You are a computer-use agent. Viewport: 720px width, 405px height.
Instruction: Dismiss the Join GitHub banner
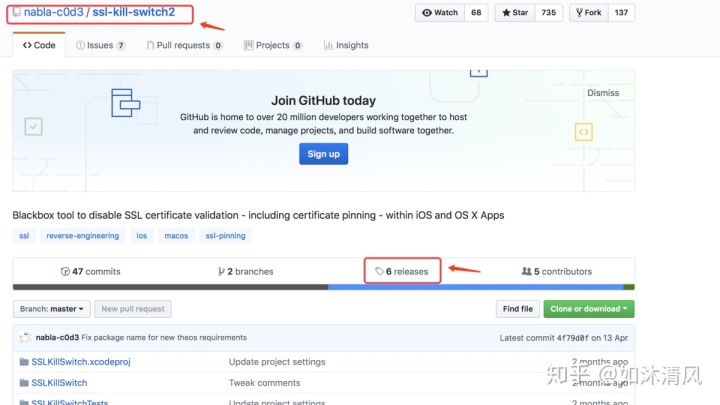point(603,93)
